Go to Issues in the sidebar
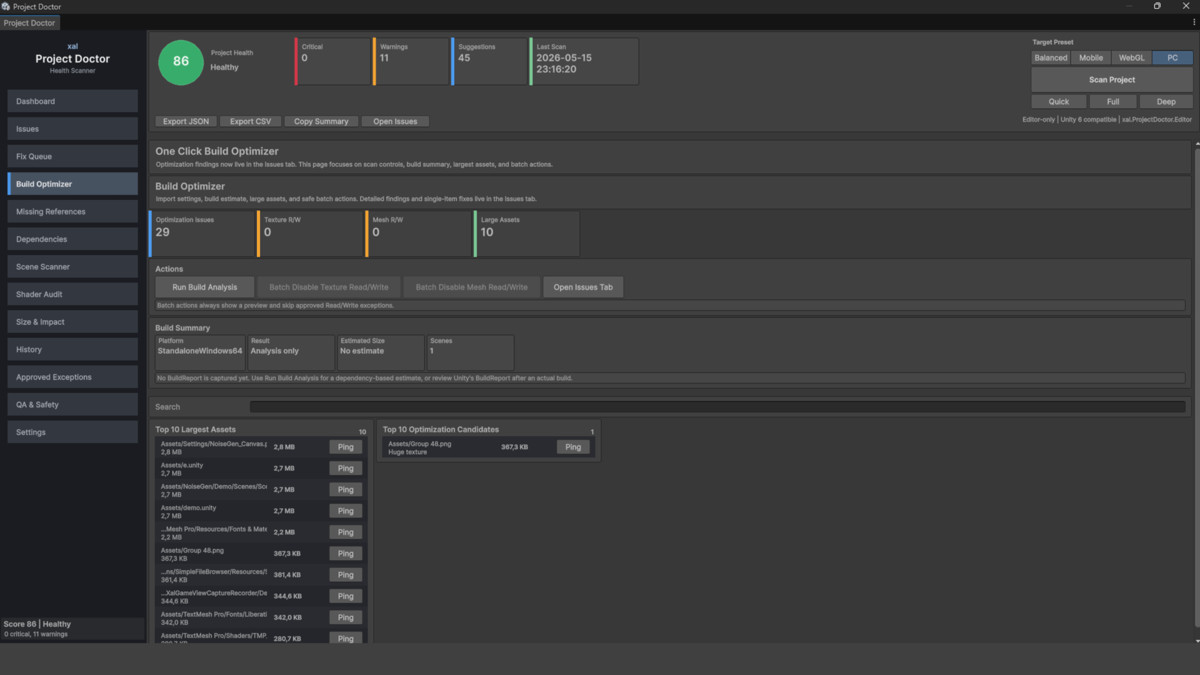Viewport: 1200px width, 675px height. pyautogui.click(x=72, y=129)
